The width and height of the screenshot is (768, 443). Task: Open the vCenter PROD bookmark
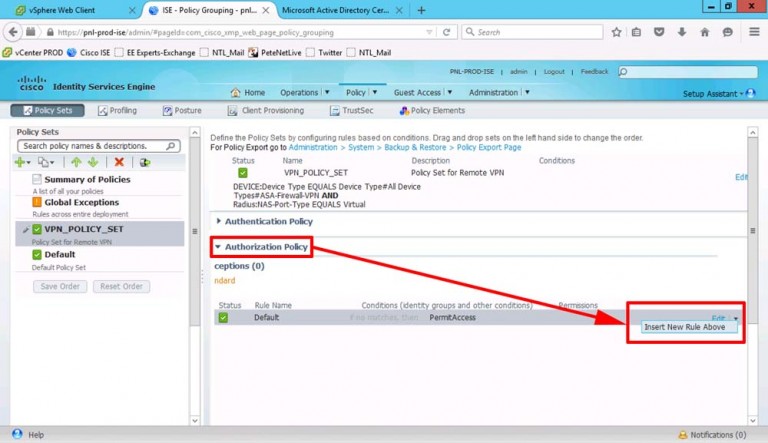pyautogui.click(x=33, y=52)
